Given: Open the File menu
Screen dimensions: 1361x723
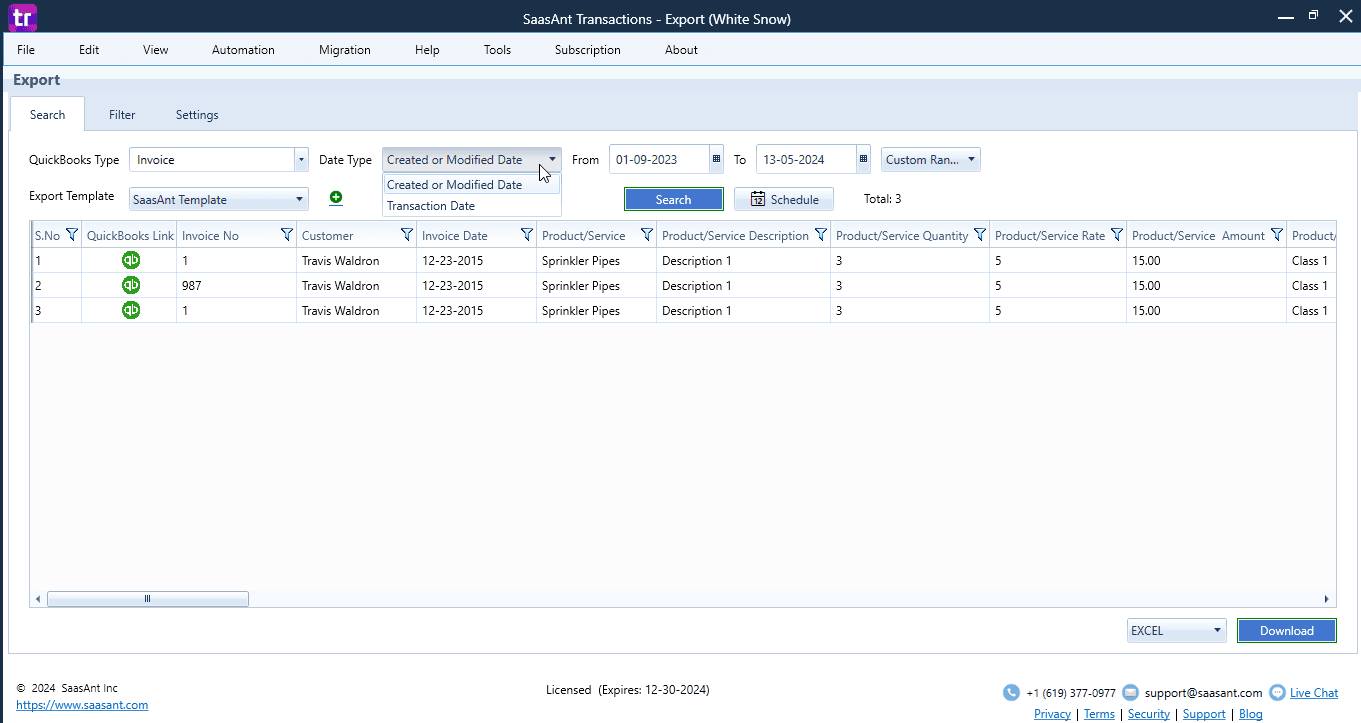Looking at the screenshot, I should (26, 49).
